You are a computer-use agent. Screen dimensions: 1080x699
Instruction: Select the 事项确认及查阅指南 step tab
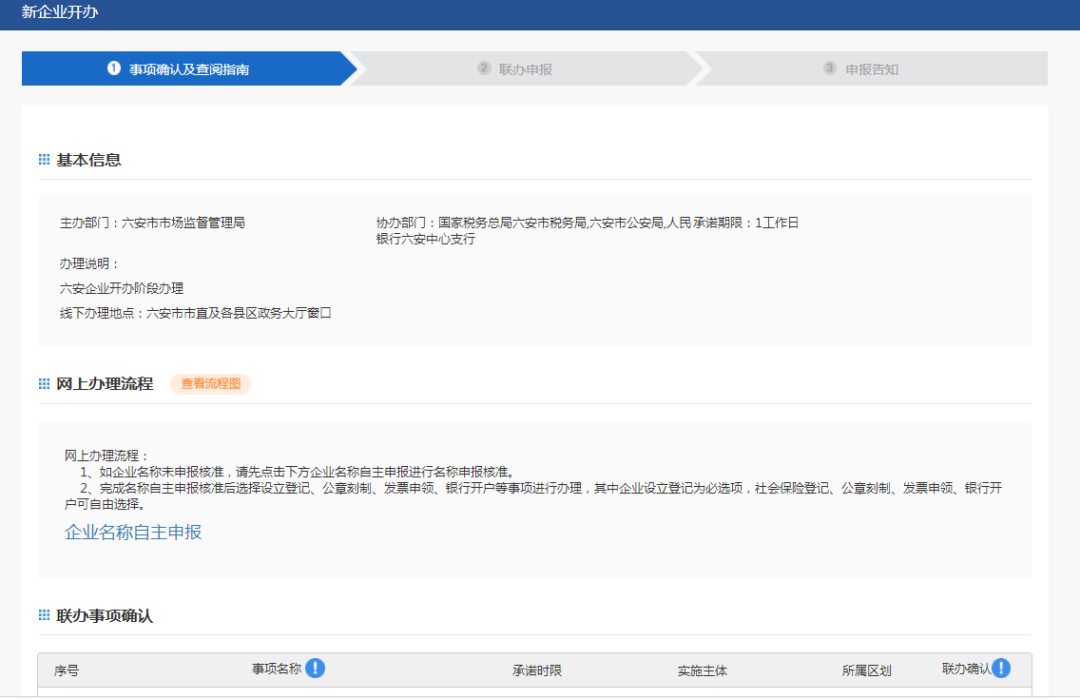click(x=189, y=69)
